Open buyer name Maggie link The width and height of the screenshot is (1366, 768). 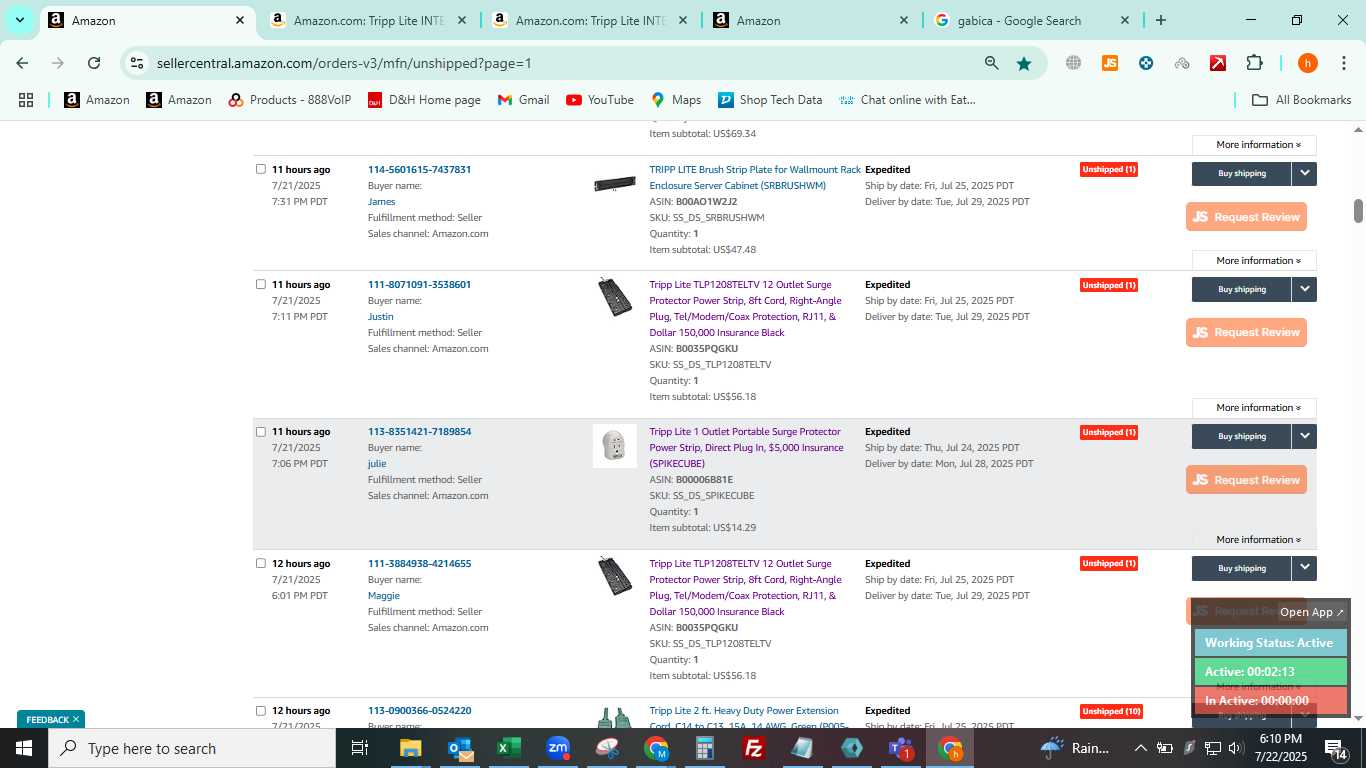384,595
